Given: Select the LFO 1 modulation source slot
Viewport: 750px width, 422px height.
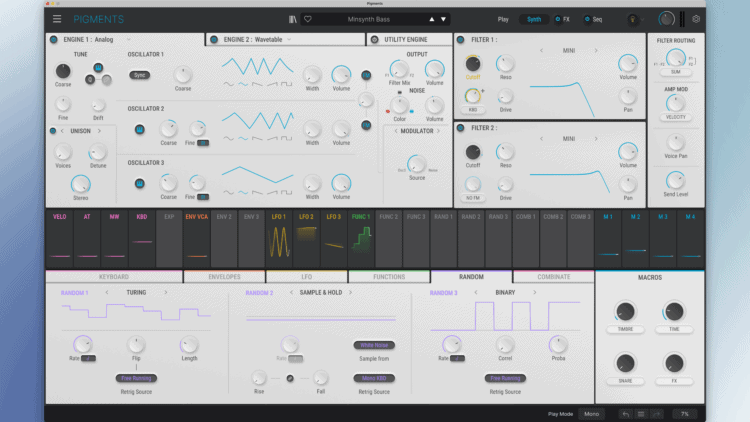Looking at the screenshot, I should pyautogui.click(x=279, y=238).
